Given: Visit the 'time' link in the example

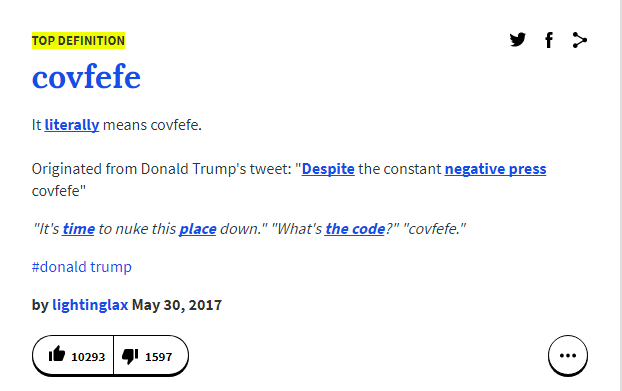Looking at the screenshot, I should 79,229.
